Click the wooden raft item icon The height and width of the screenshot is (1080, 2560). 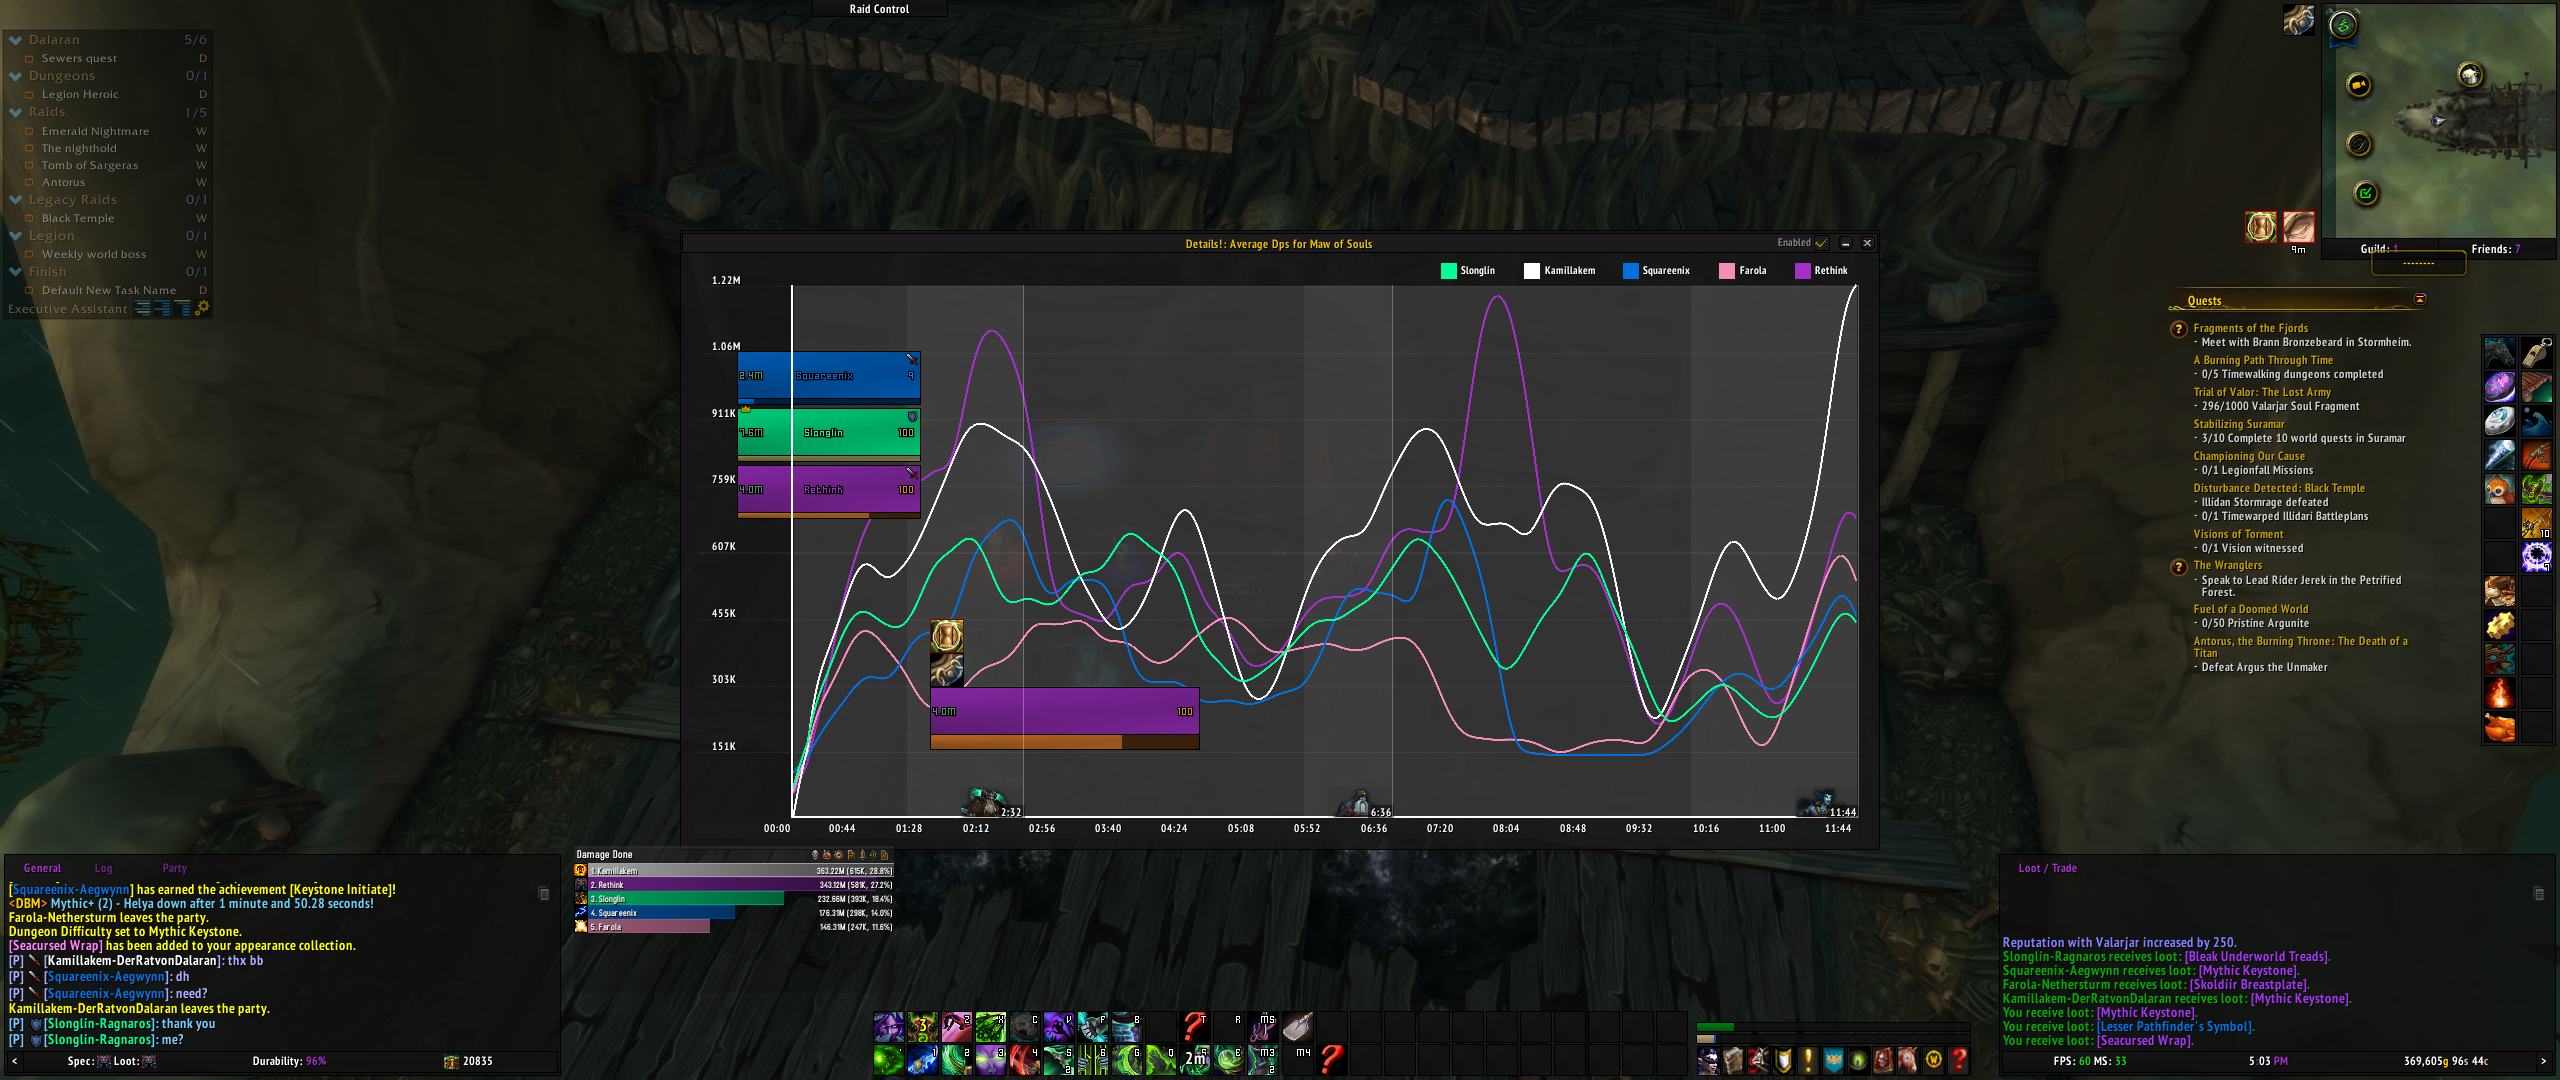pyautogui.click(x=2537, y=387)
